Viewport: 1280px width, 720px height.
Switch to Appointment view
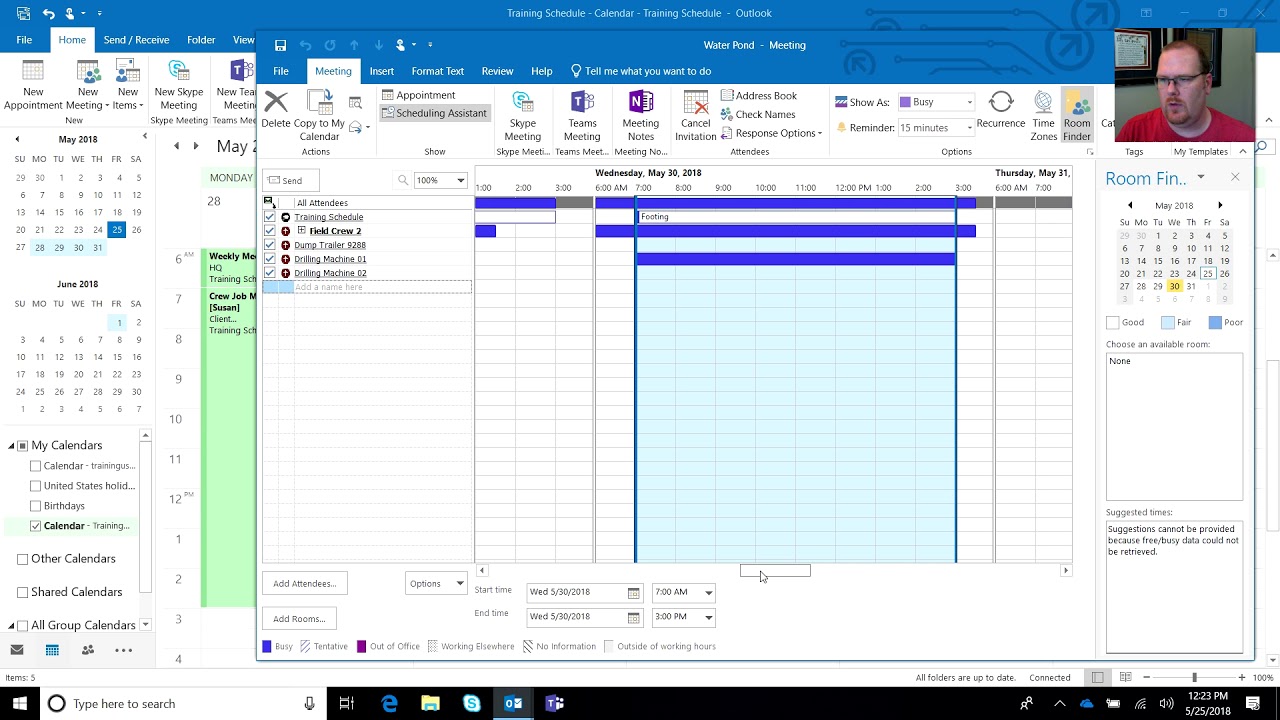418,96
